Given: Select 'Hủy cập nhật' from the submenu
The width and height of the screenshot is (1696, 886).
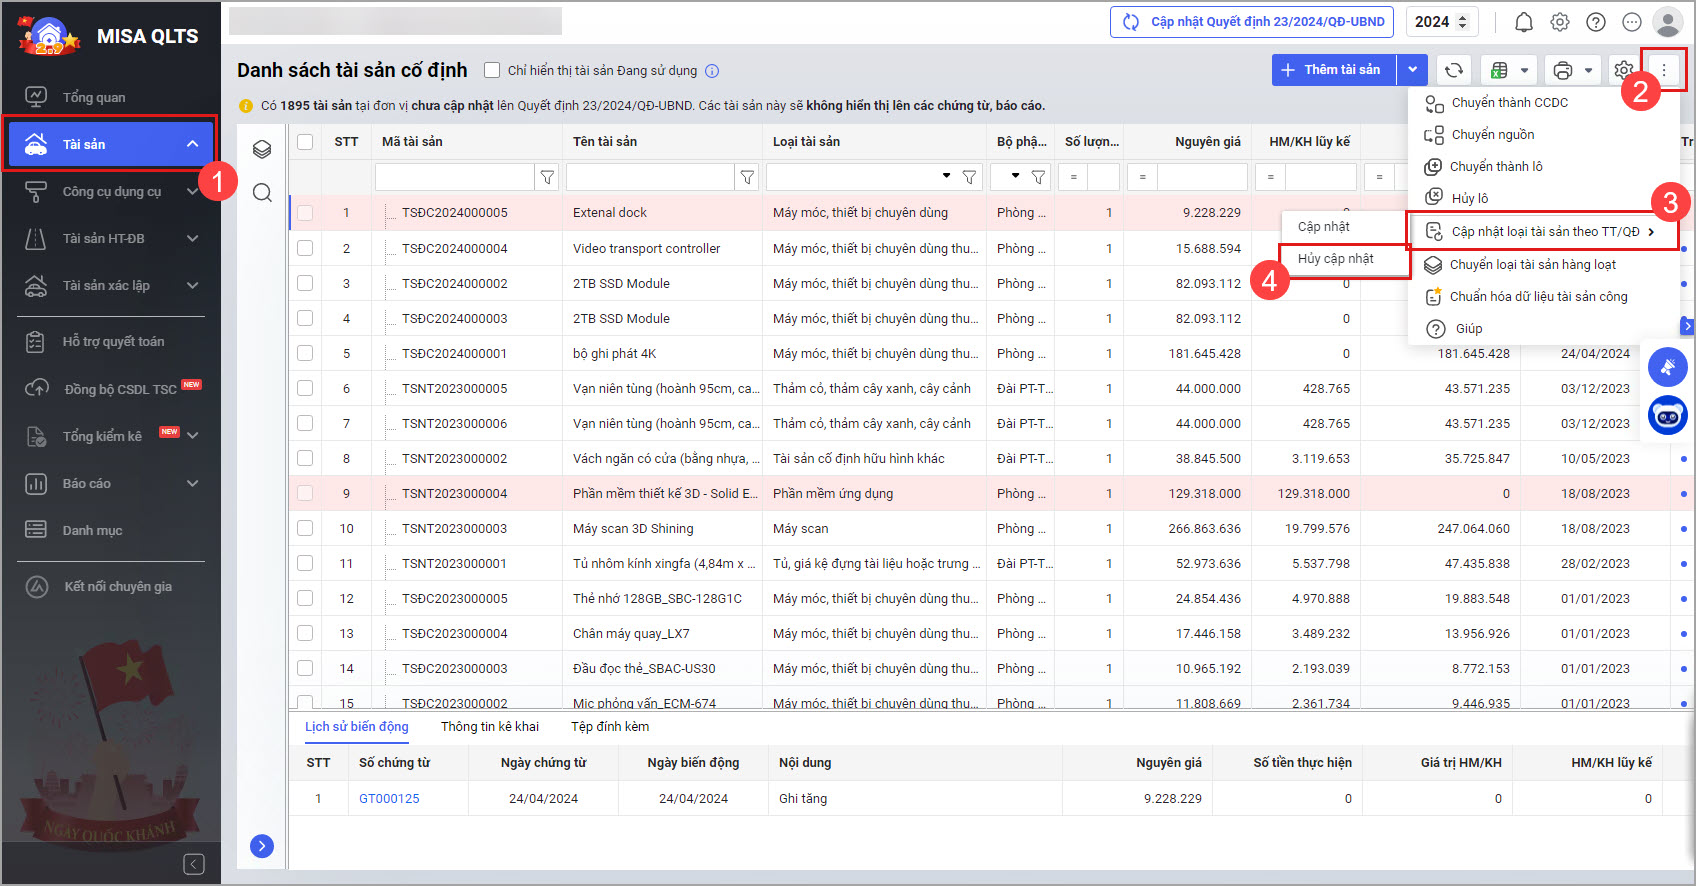Looking at the screenshot, I should (1335, 259).
